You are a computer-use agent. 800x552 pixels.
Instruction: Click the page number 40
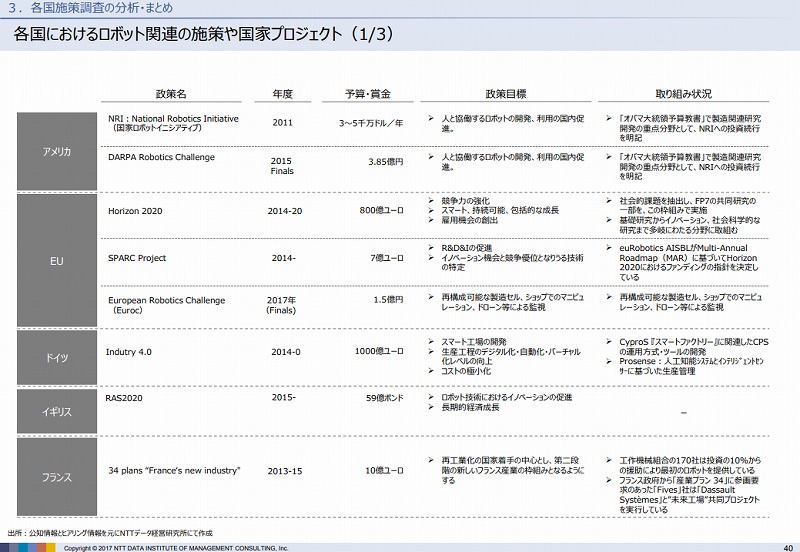tap(786, 546)
